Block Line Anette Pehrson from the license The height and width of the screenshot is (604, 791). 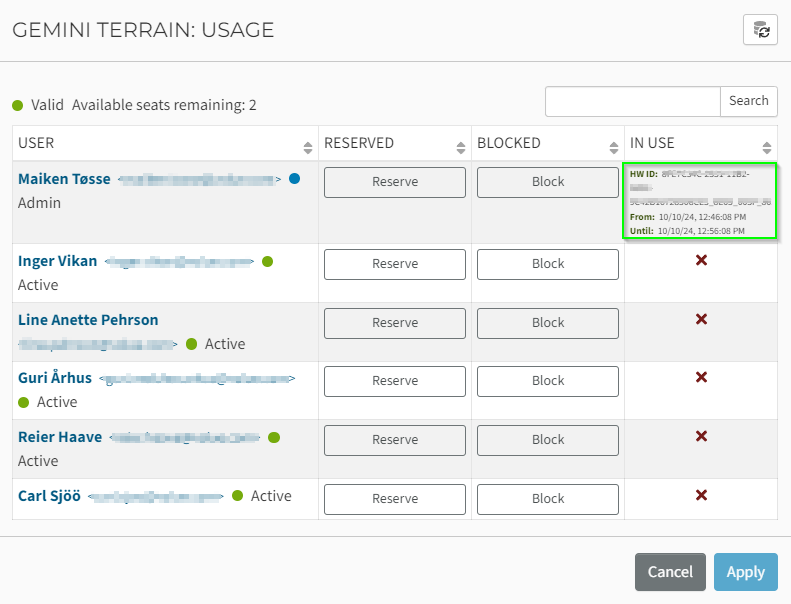(x=548, y=323)
